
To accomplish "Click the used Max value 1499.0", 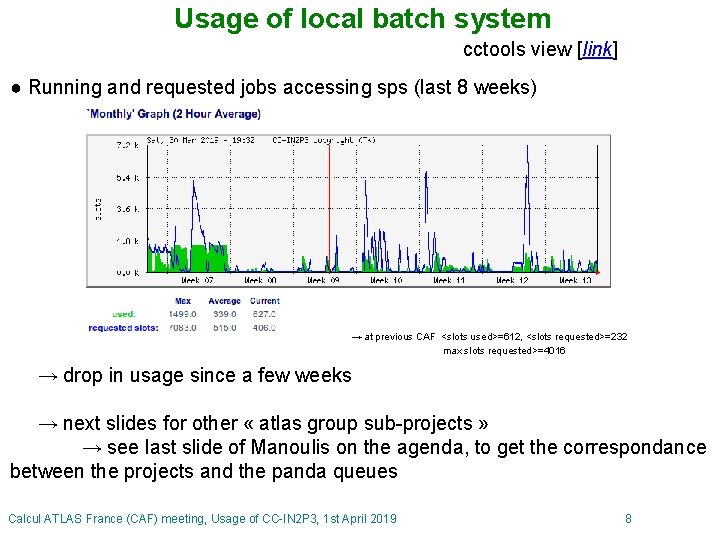I will pos(182,315).
